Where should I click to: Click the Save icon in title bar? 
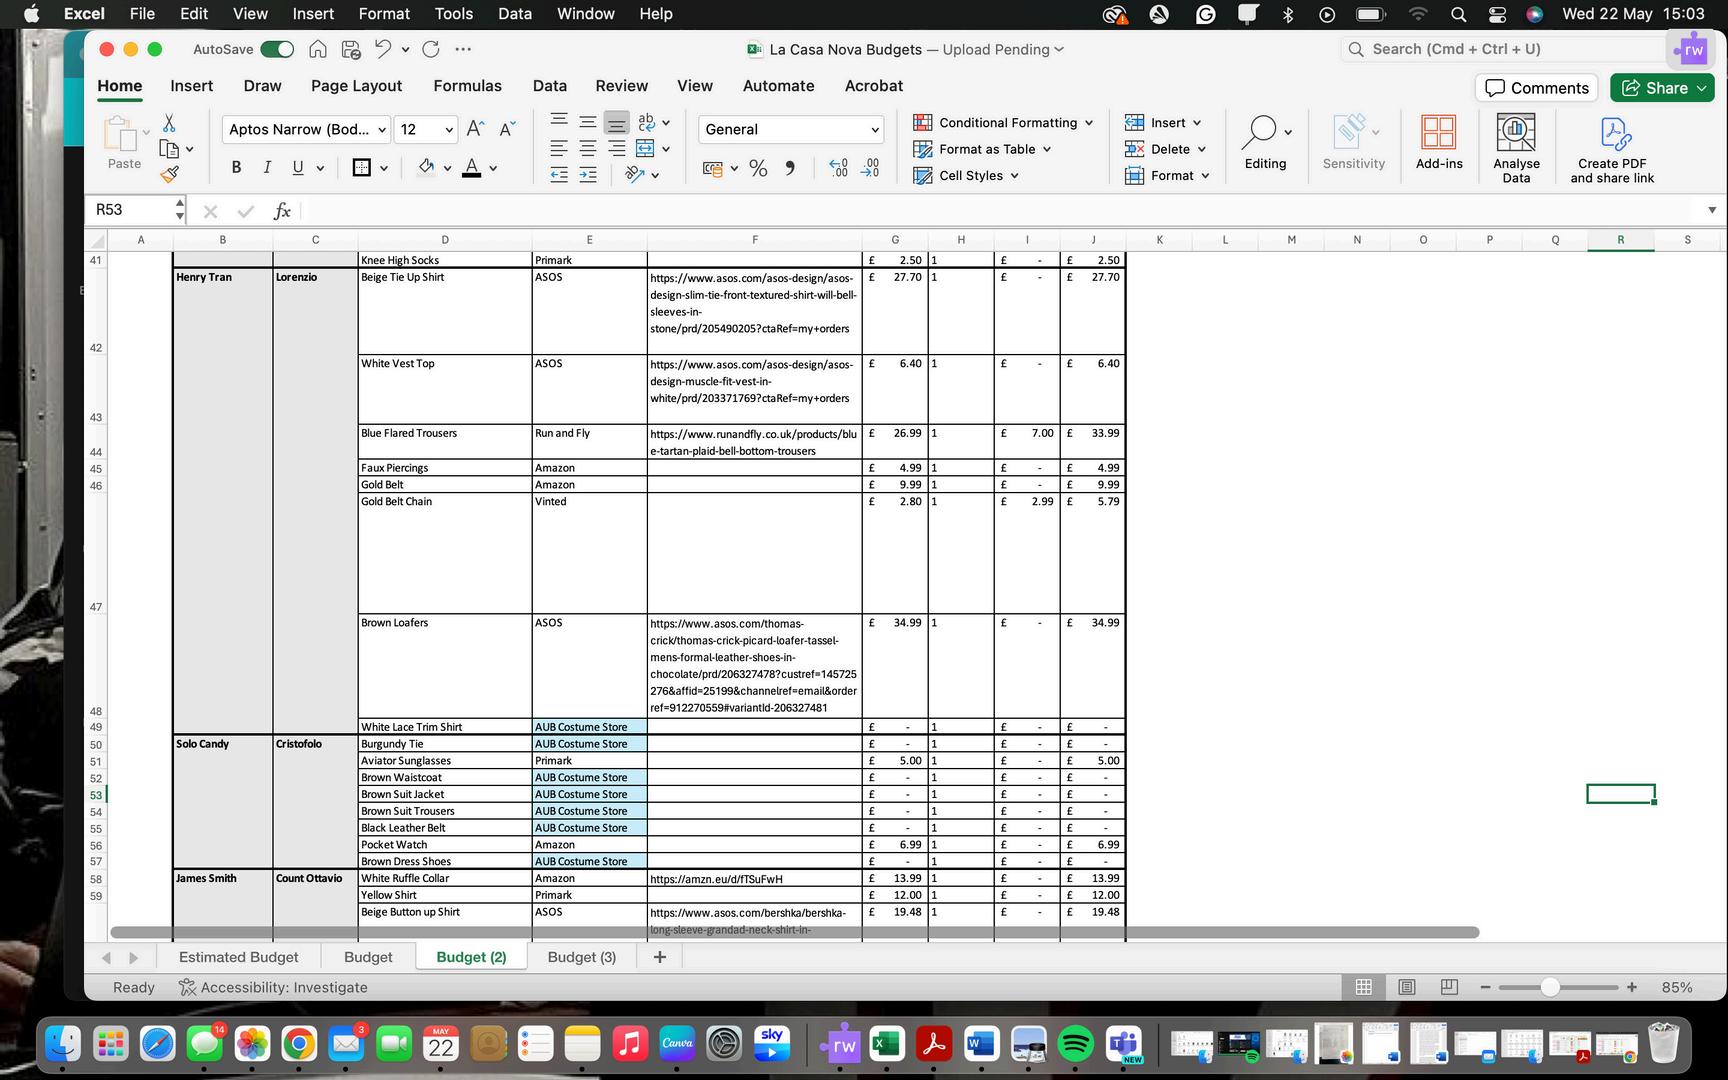click(x=350, y=49)
